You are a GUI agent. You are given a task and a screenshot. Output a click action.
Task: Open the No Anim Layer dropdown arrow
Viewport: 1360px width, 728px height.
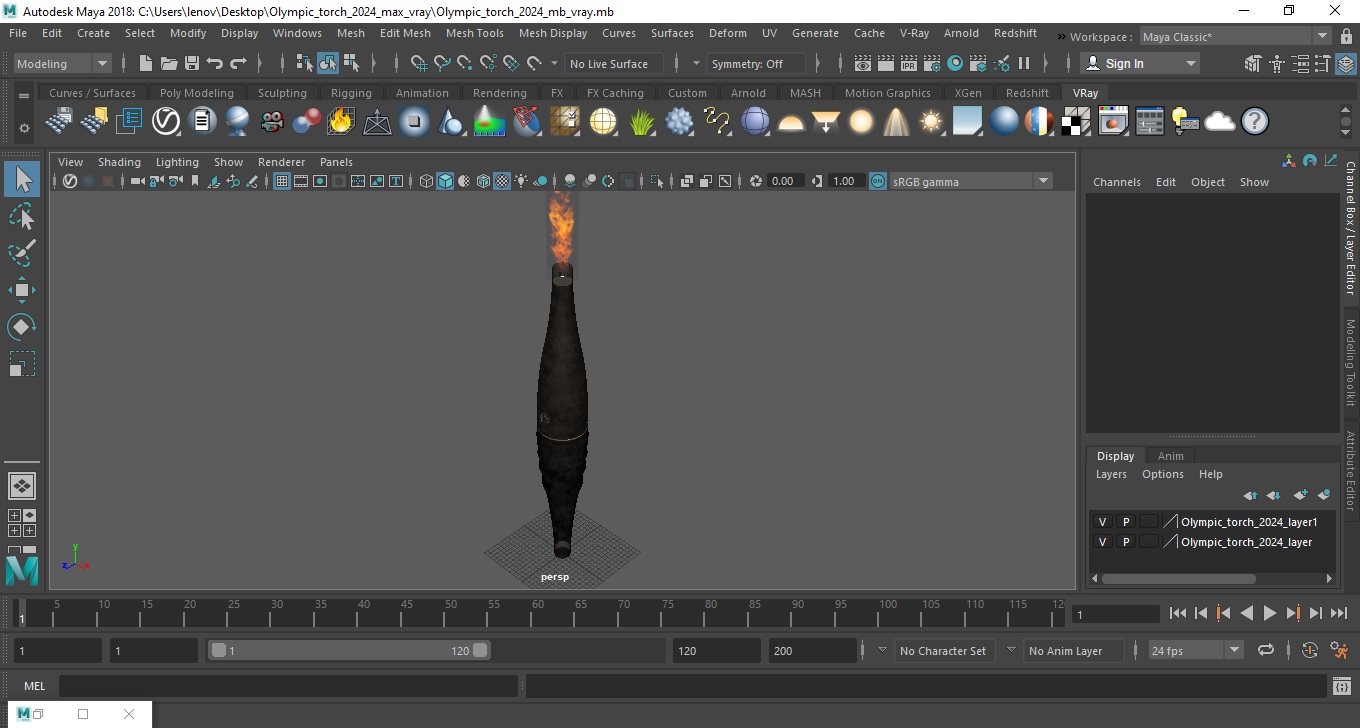(x=1011, y=650)
